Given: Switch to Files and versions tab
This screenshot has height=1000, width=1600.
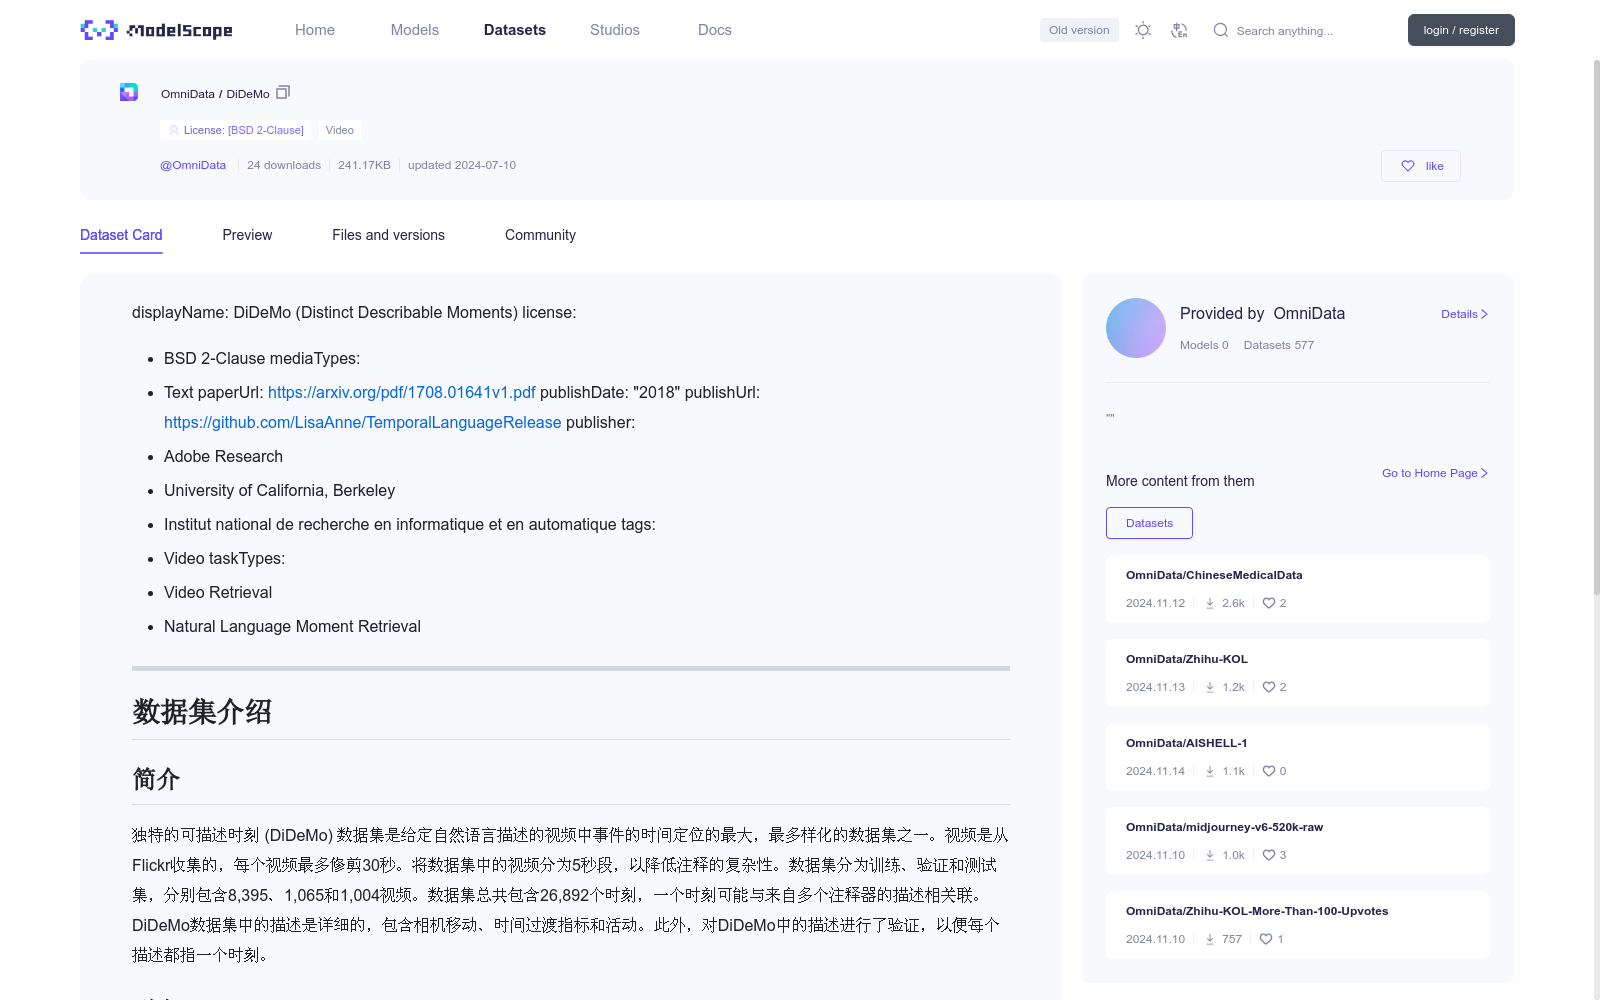Looking at the screenshot, I should tap(388, 235).
